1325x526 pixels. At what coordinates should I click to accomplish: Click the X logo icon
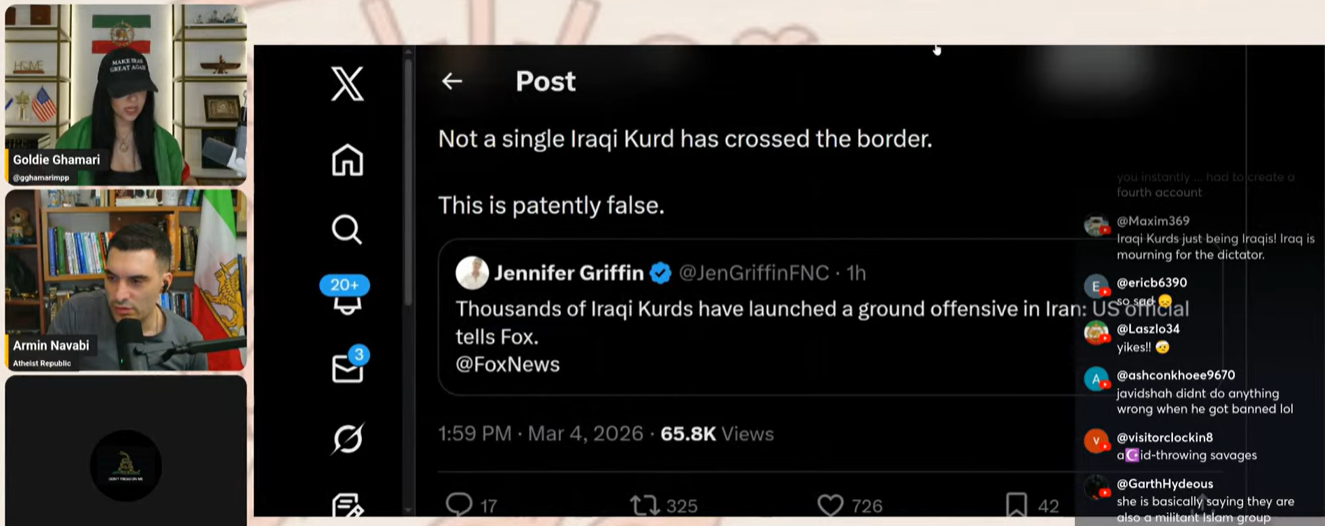coord(347,83)
